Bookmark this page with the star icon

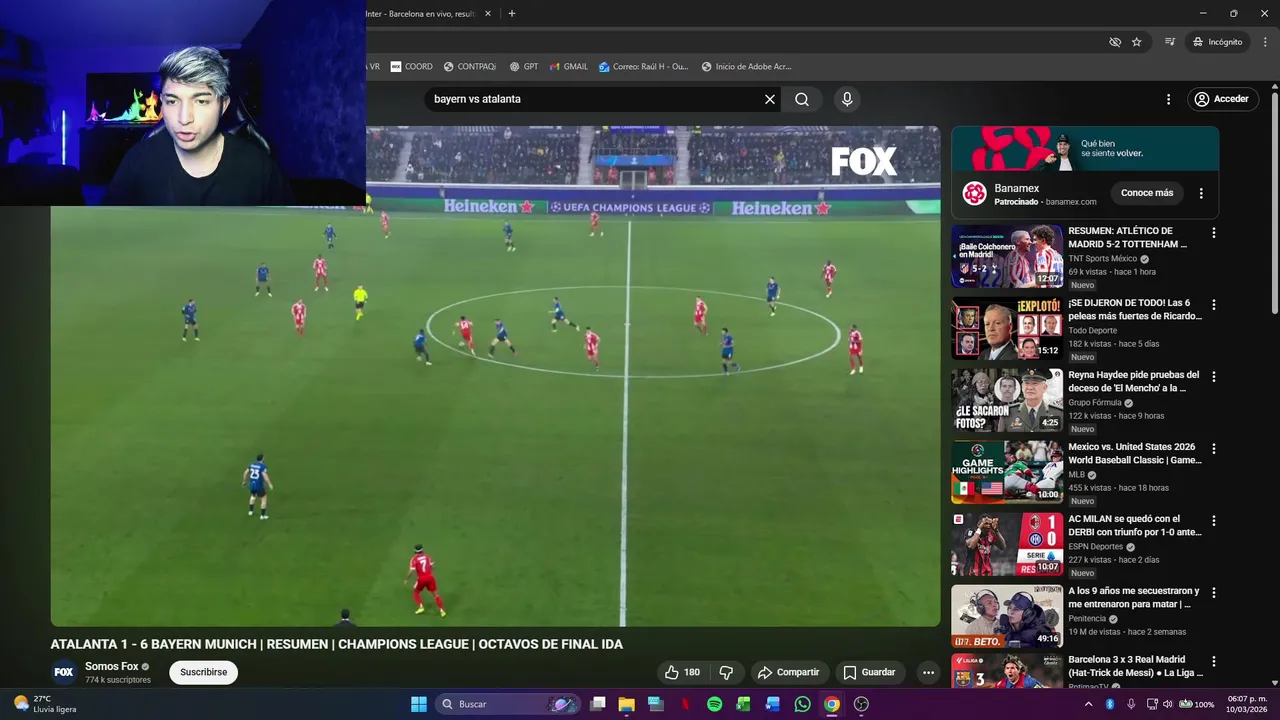click(x=1137, y=42)
